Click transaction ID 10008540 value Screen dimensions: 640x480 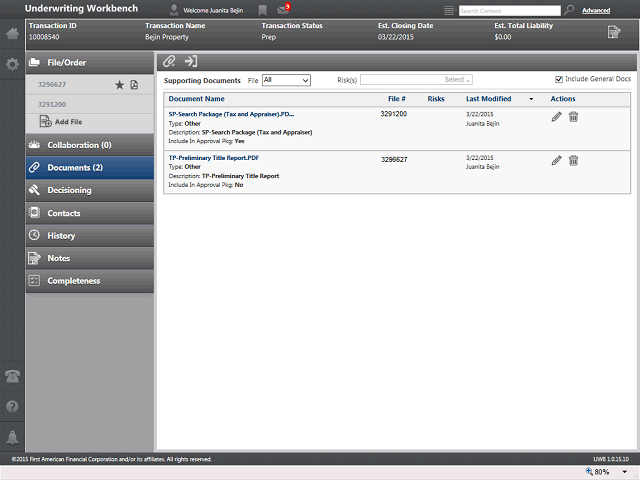pyautogui.click(x=44, y=37)
